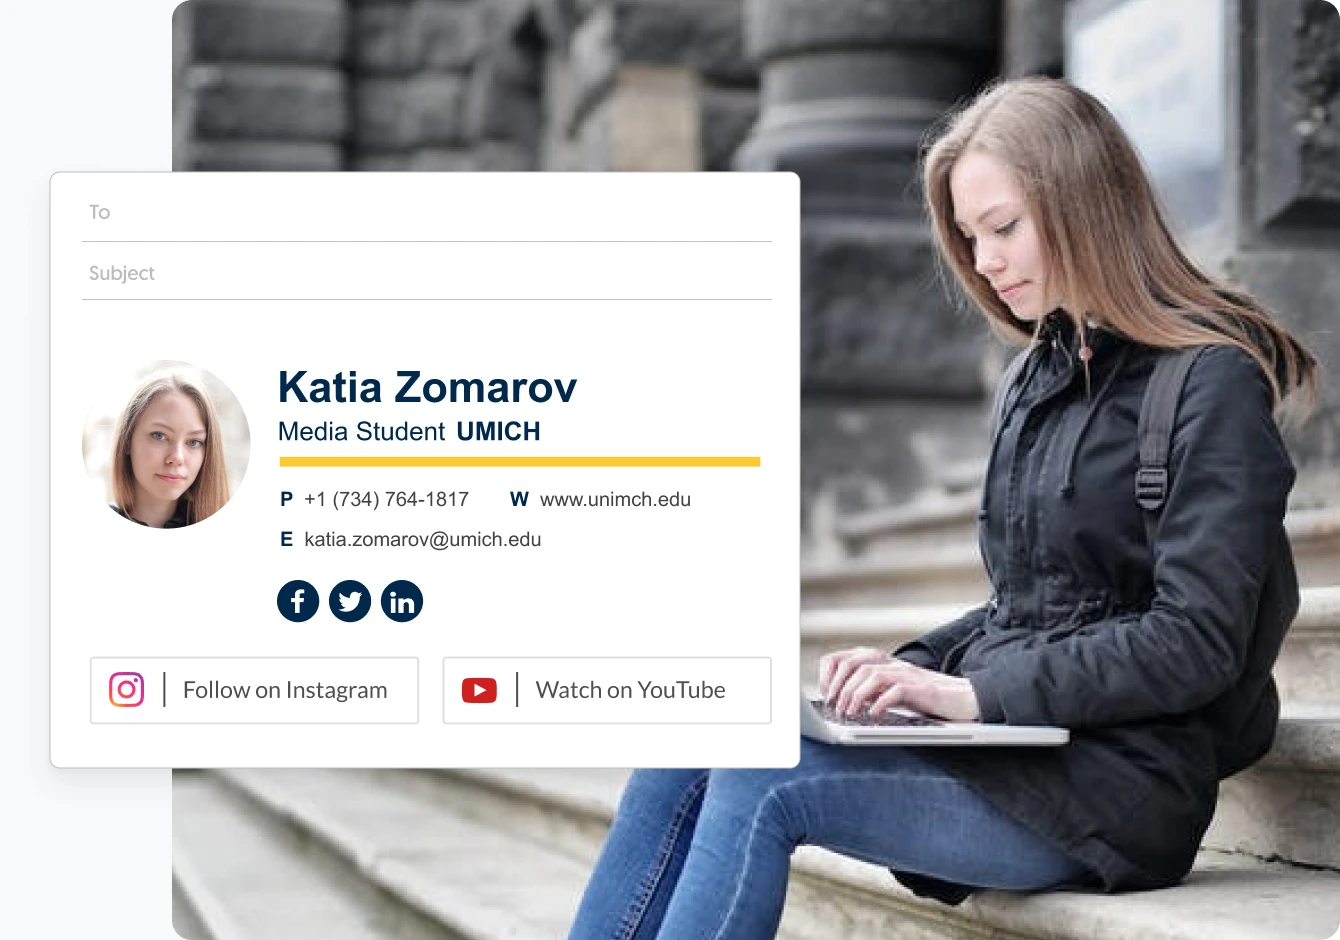
Task: Click the Facebook icon in the signature
Action: (x=298, y=600)
